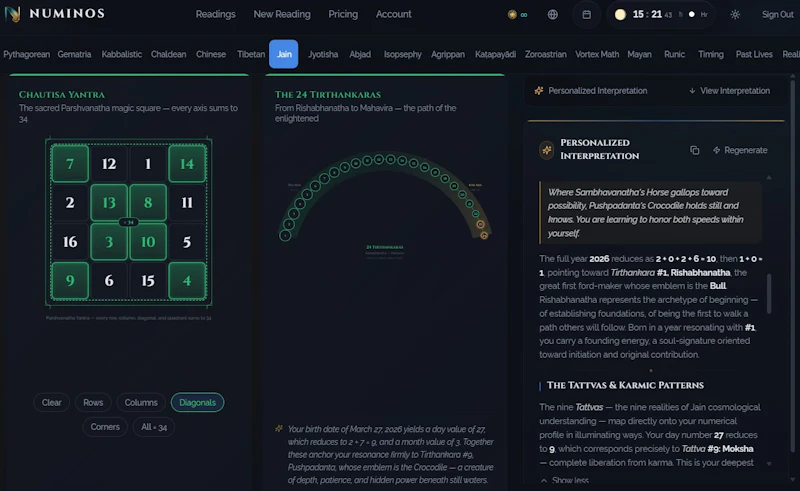Image resolution: width=800 pixels, height=491 pixels.
Task: Click the 'Chautisa Yantra' panel title
Action: [x=62, y=94]
